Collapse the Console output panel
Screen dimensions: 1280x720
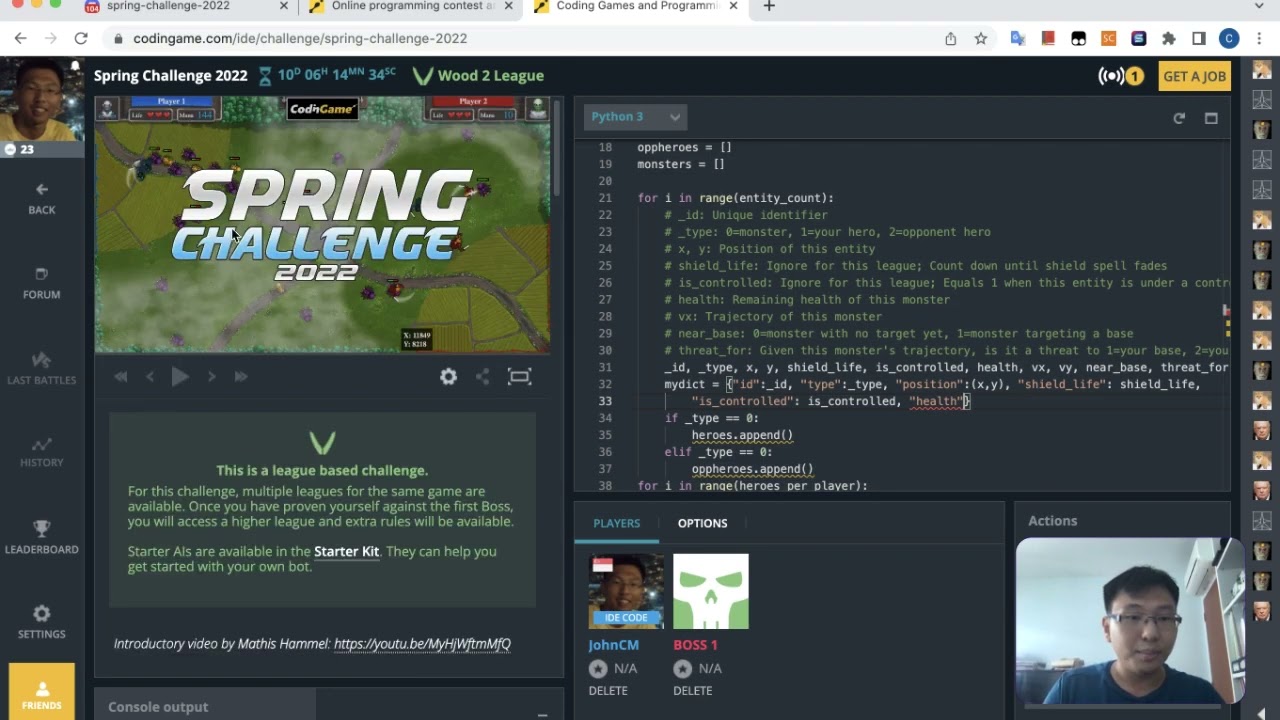(x=542, y=714)
